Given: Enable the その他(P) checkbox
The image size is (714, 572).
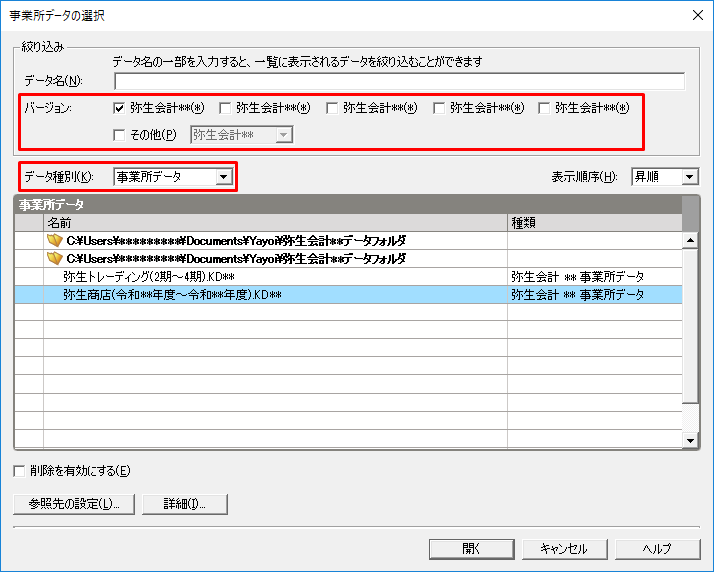Looking at the screenshot, I should (120, 134).
